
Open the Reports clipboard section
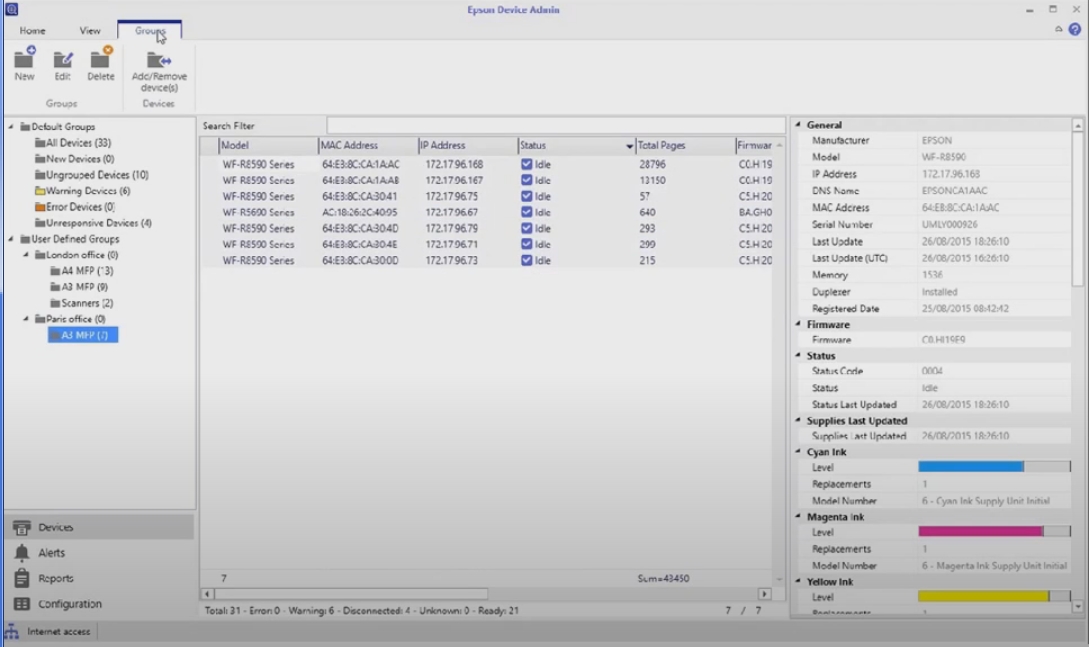tap(55, 579)
